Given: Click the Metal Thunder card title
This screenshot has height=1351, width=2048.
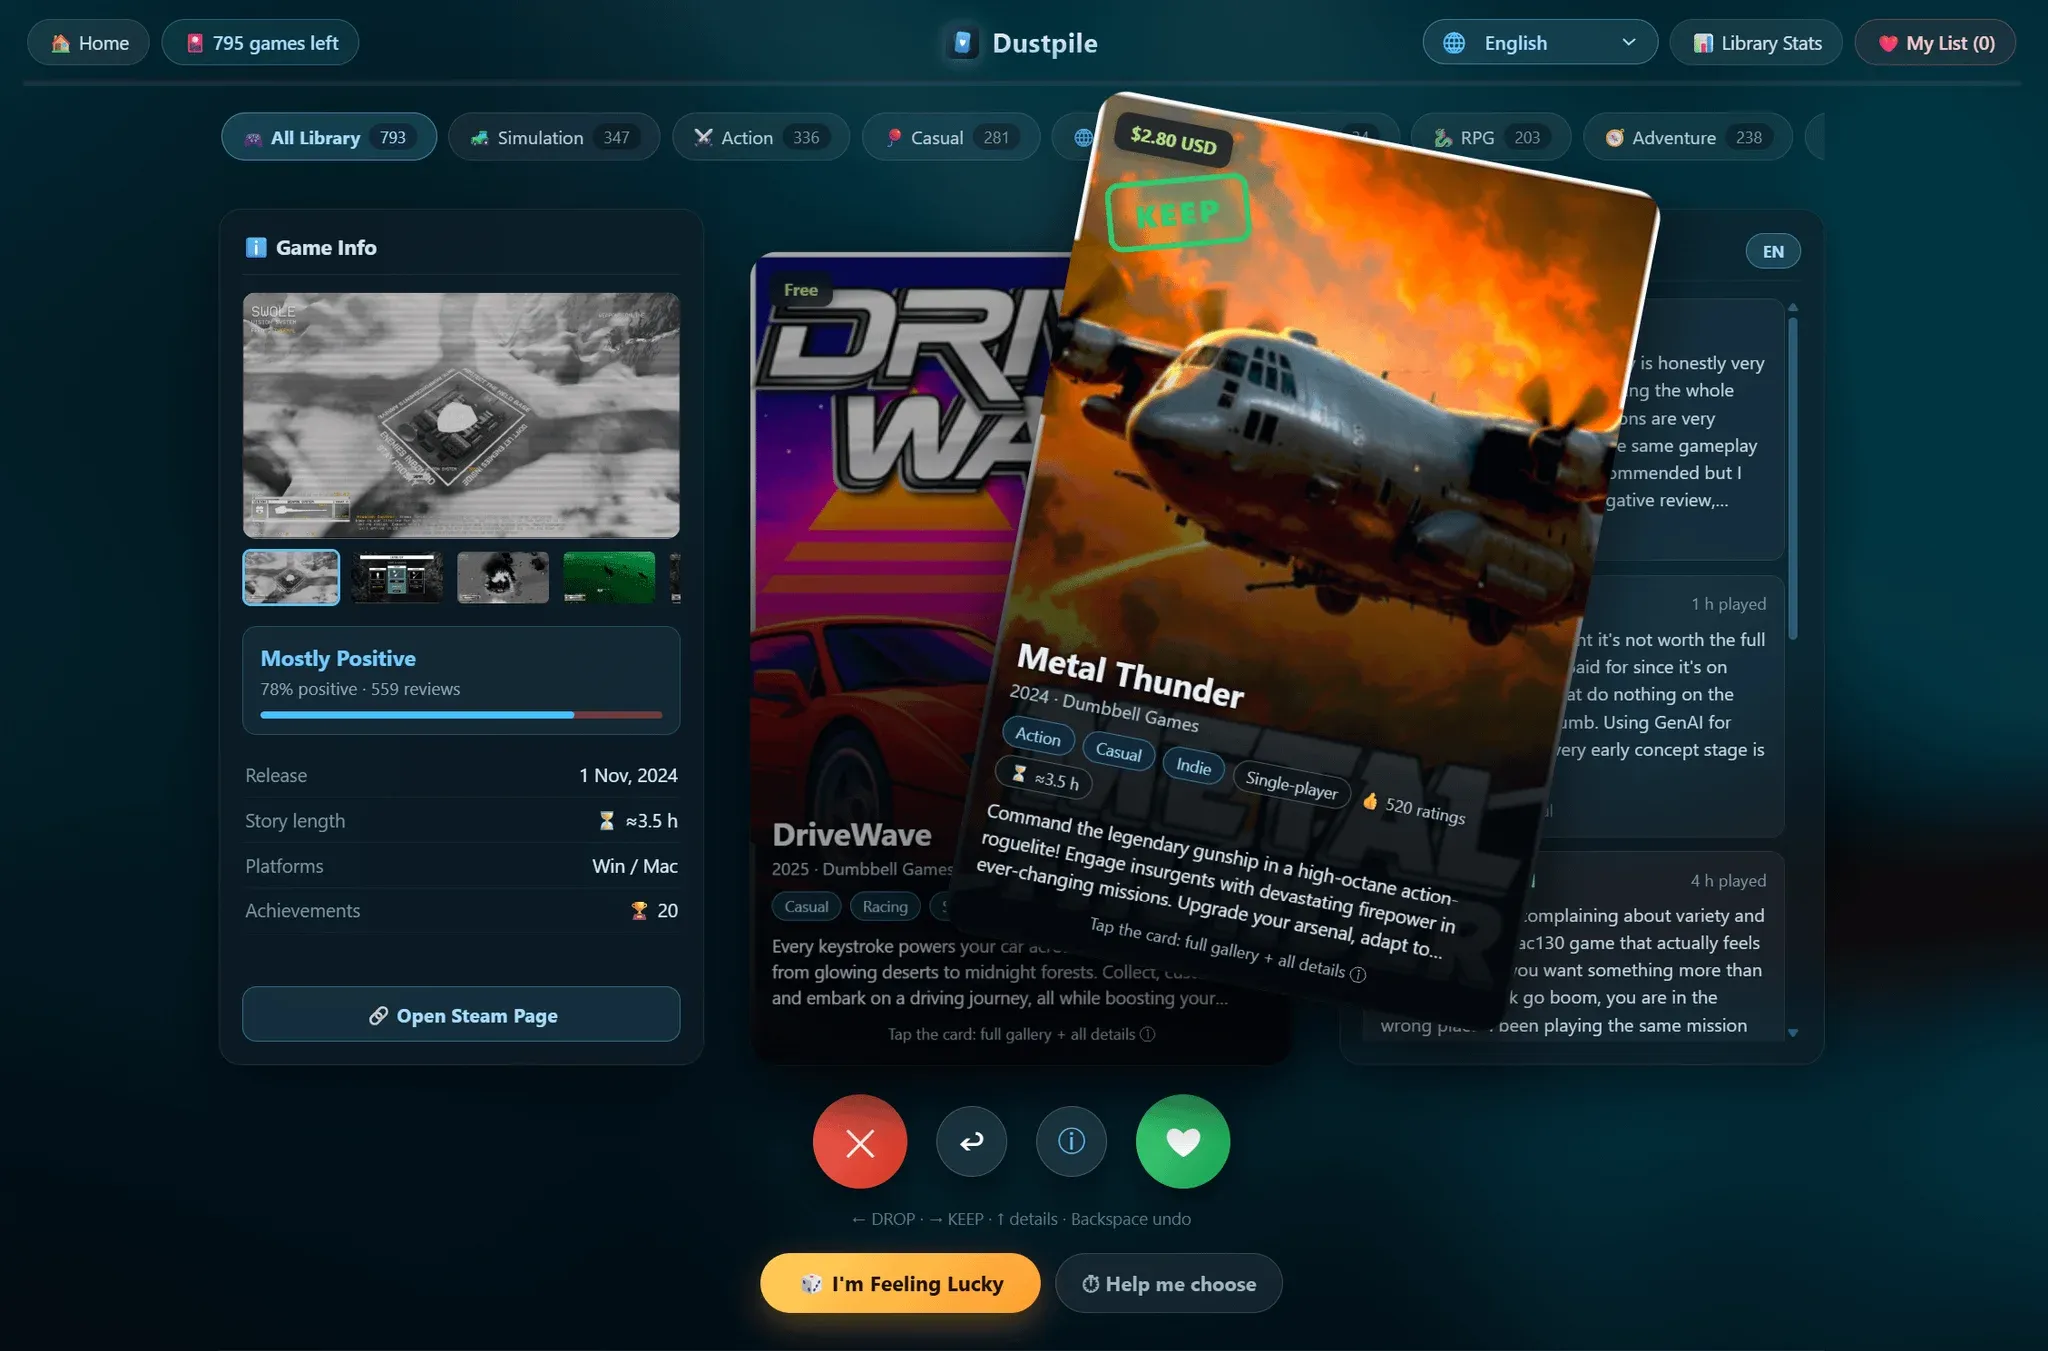Looking at the screenshot, I should (1130, 676).
